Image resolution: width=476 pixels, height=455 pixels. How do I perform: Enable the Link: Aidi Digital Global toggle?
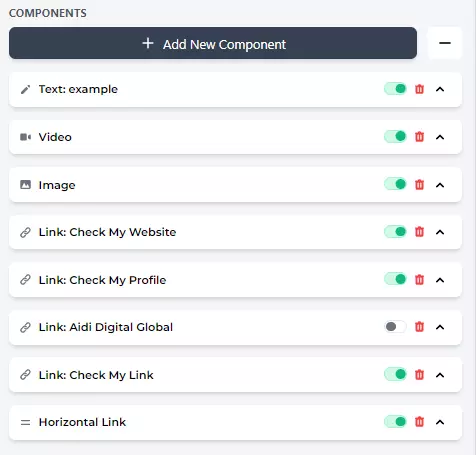(395, 327)
